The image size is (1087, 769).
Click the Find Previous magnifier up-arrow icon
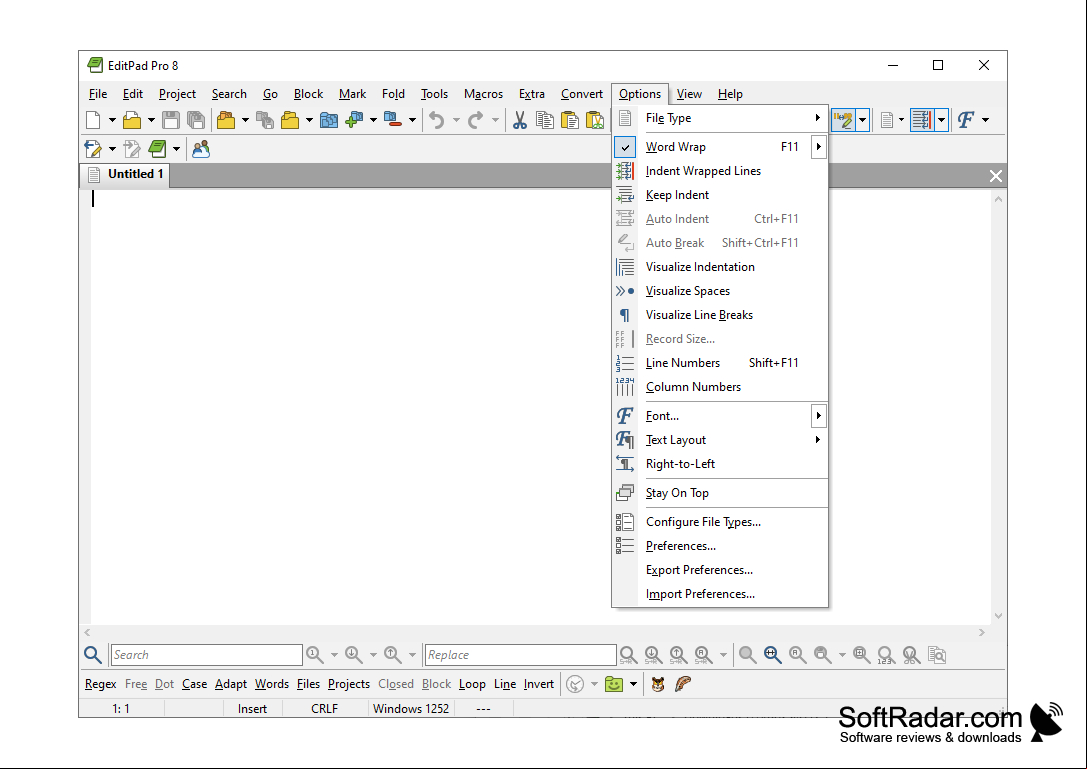click(392, 655)
